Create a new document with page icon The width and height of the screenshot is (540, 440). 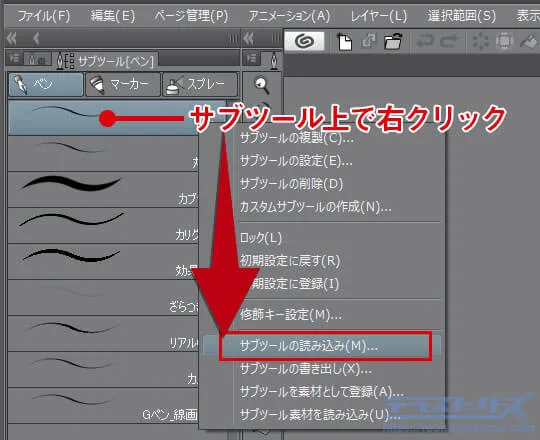(344, 42)
